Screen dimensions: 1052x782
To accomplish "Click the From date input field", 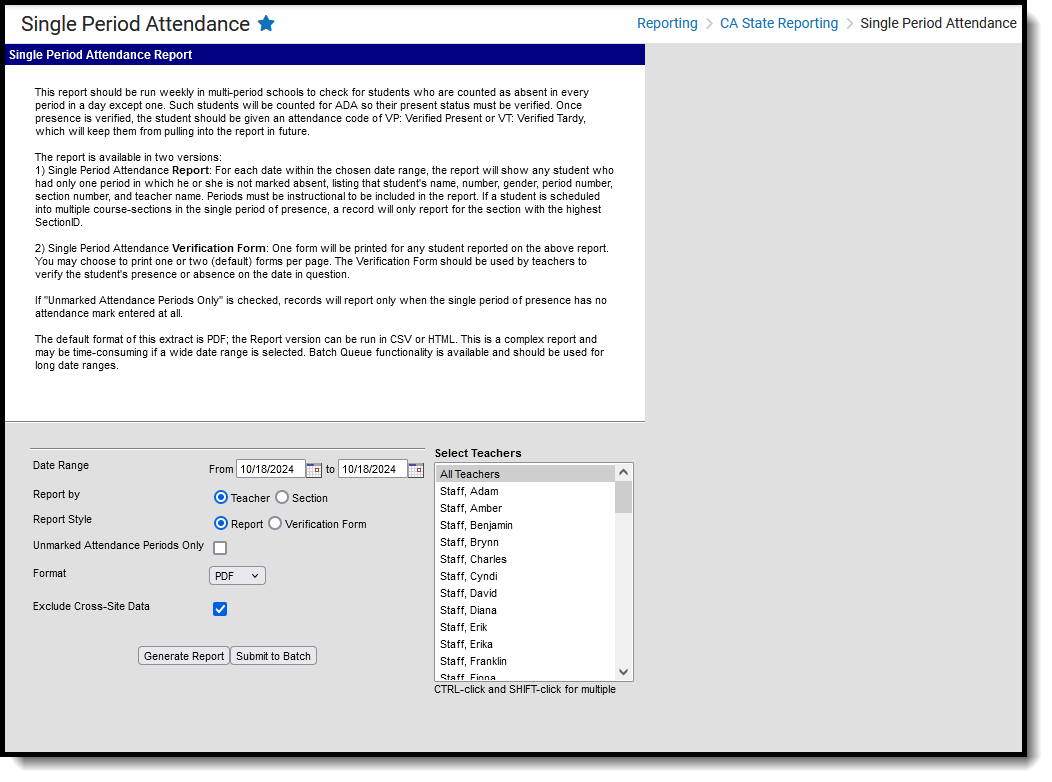I will click(270, 469).
